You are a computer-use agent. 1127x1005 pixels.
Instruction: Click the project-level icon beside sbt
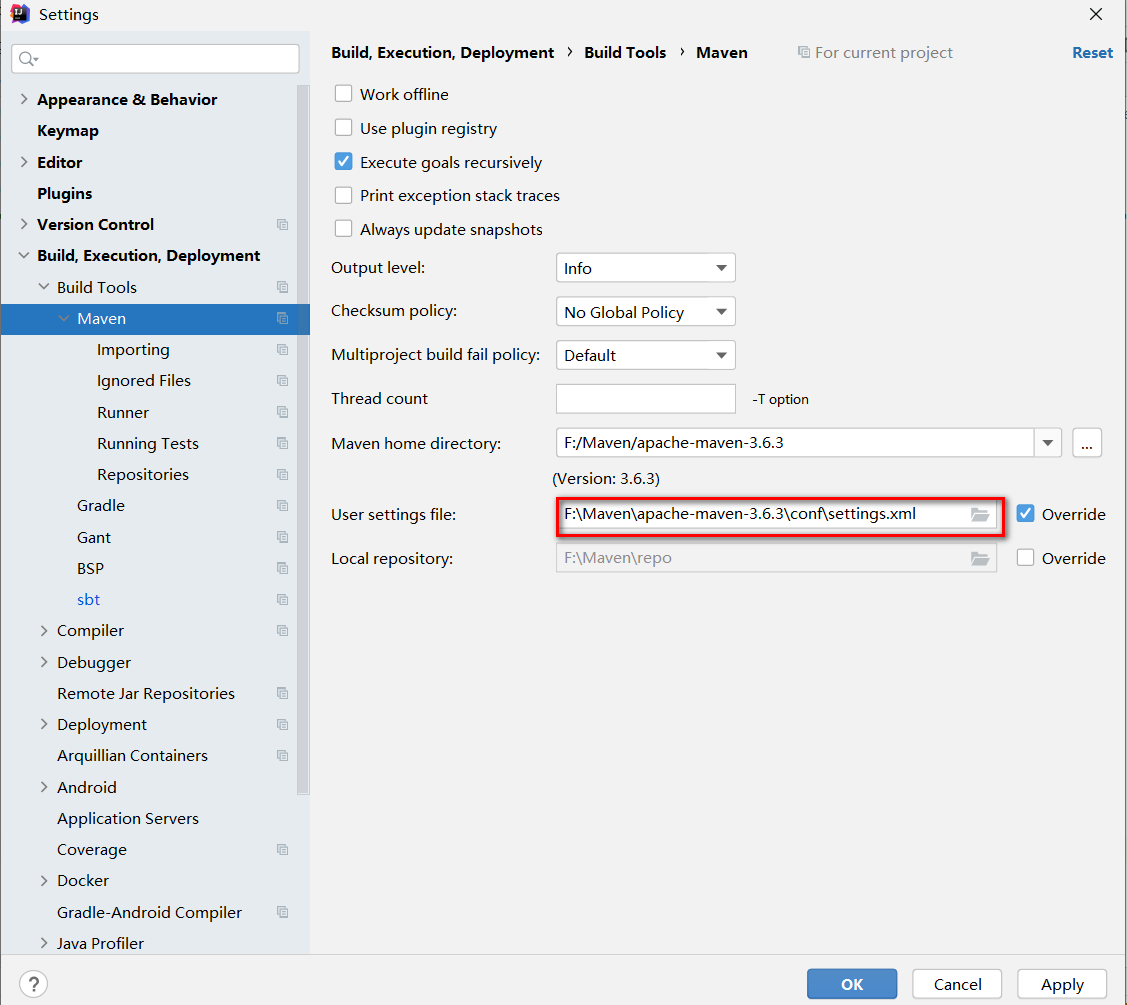click(282, 600)
